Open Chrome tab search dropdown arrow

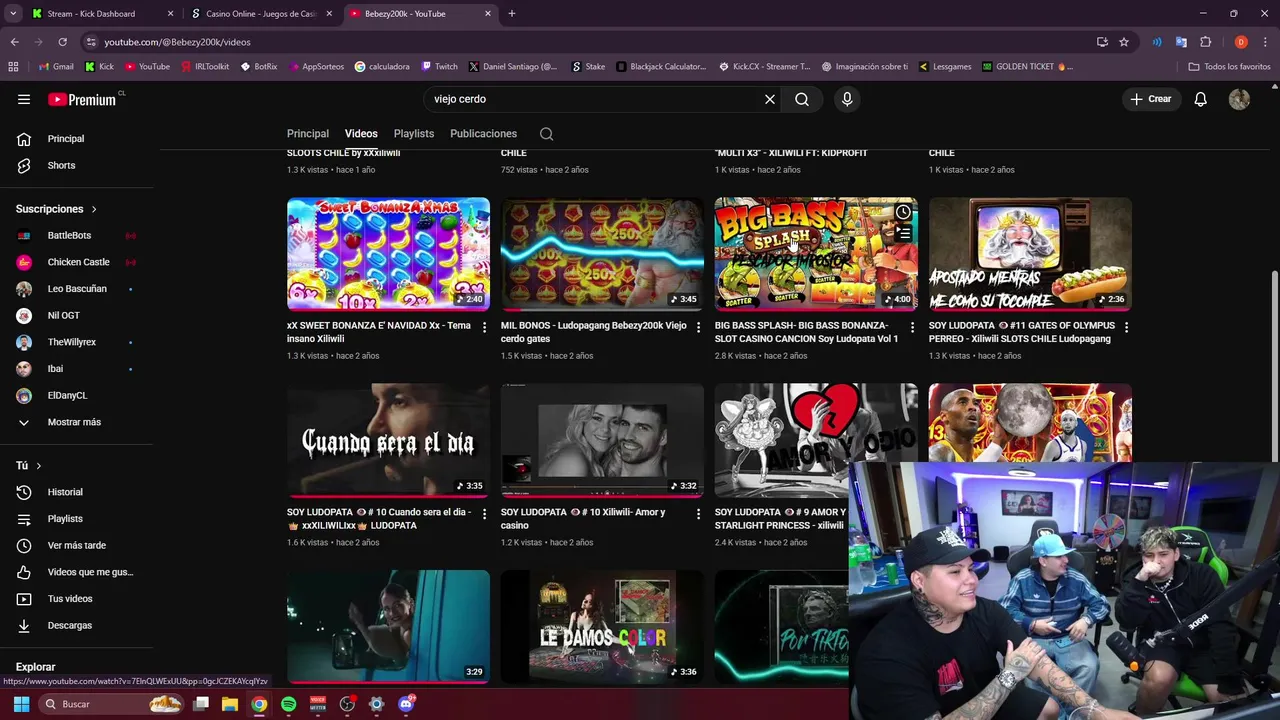click(x=13, y=14)
